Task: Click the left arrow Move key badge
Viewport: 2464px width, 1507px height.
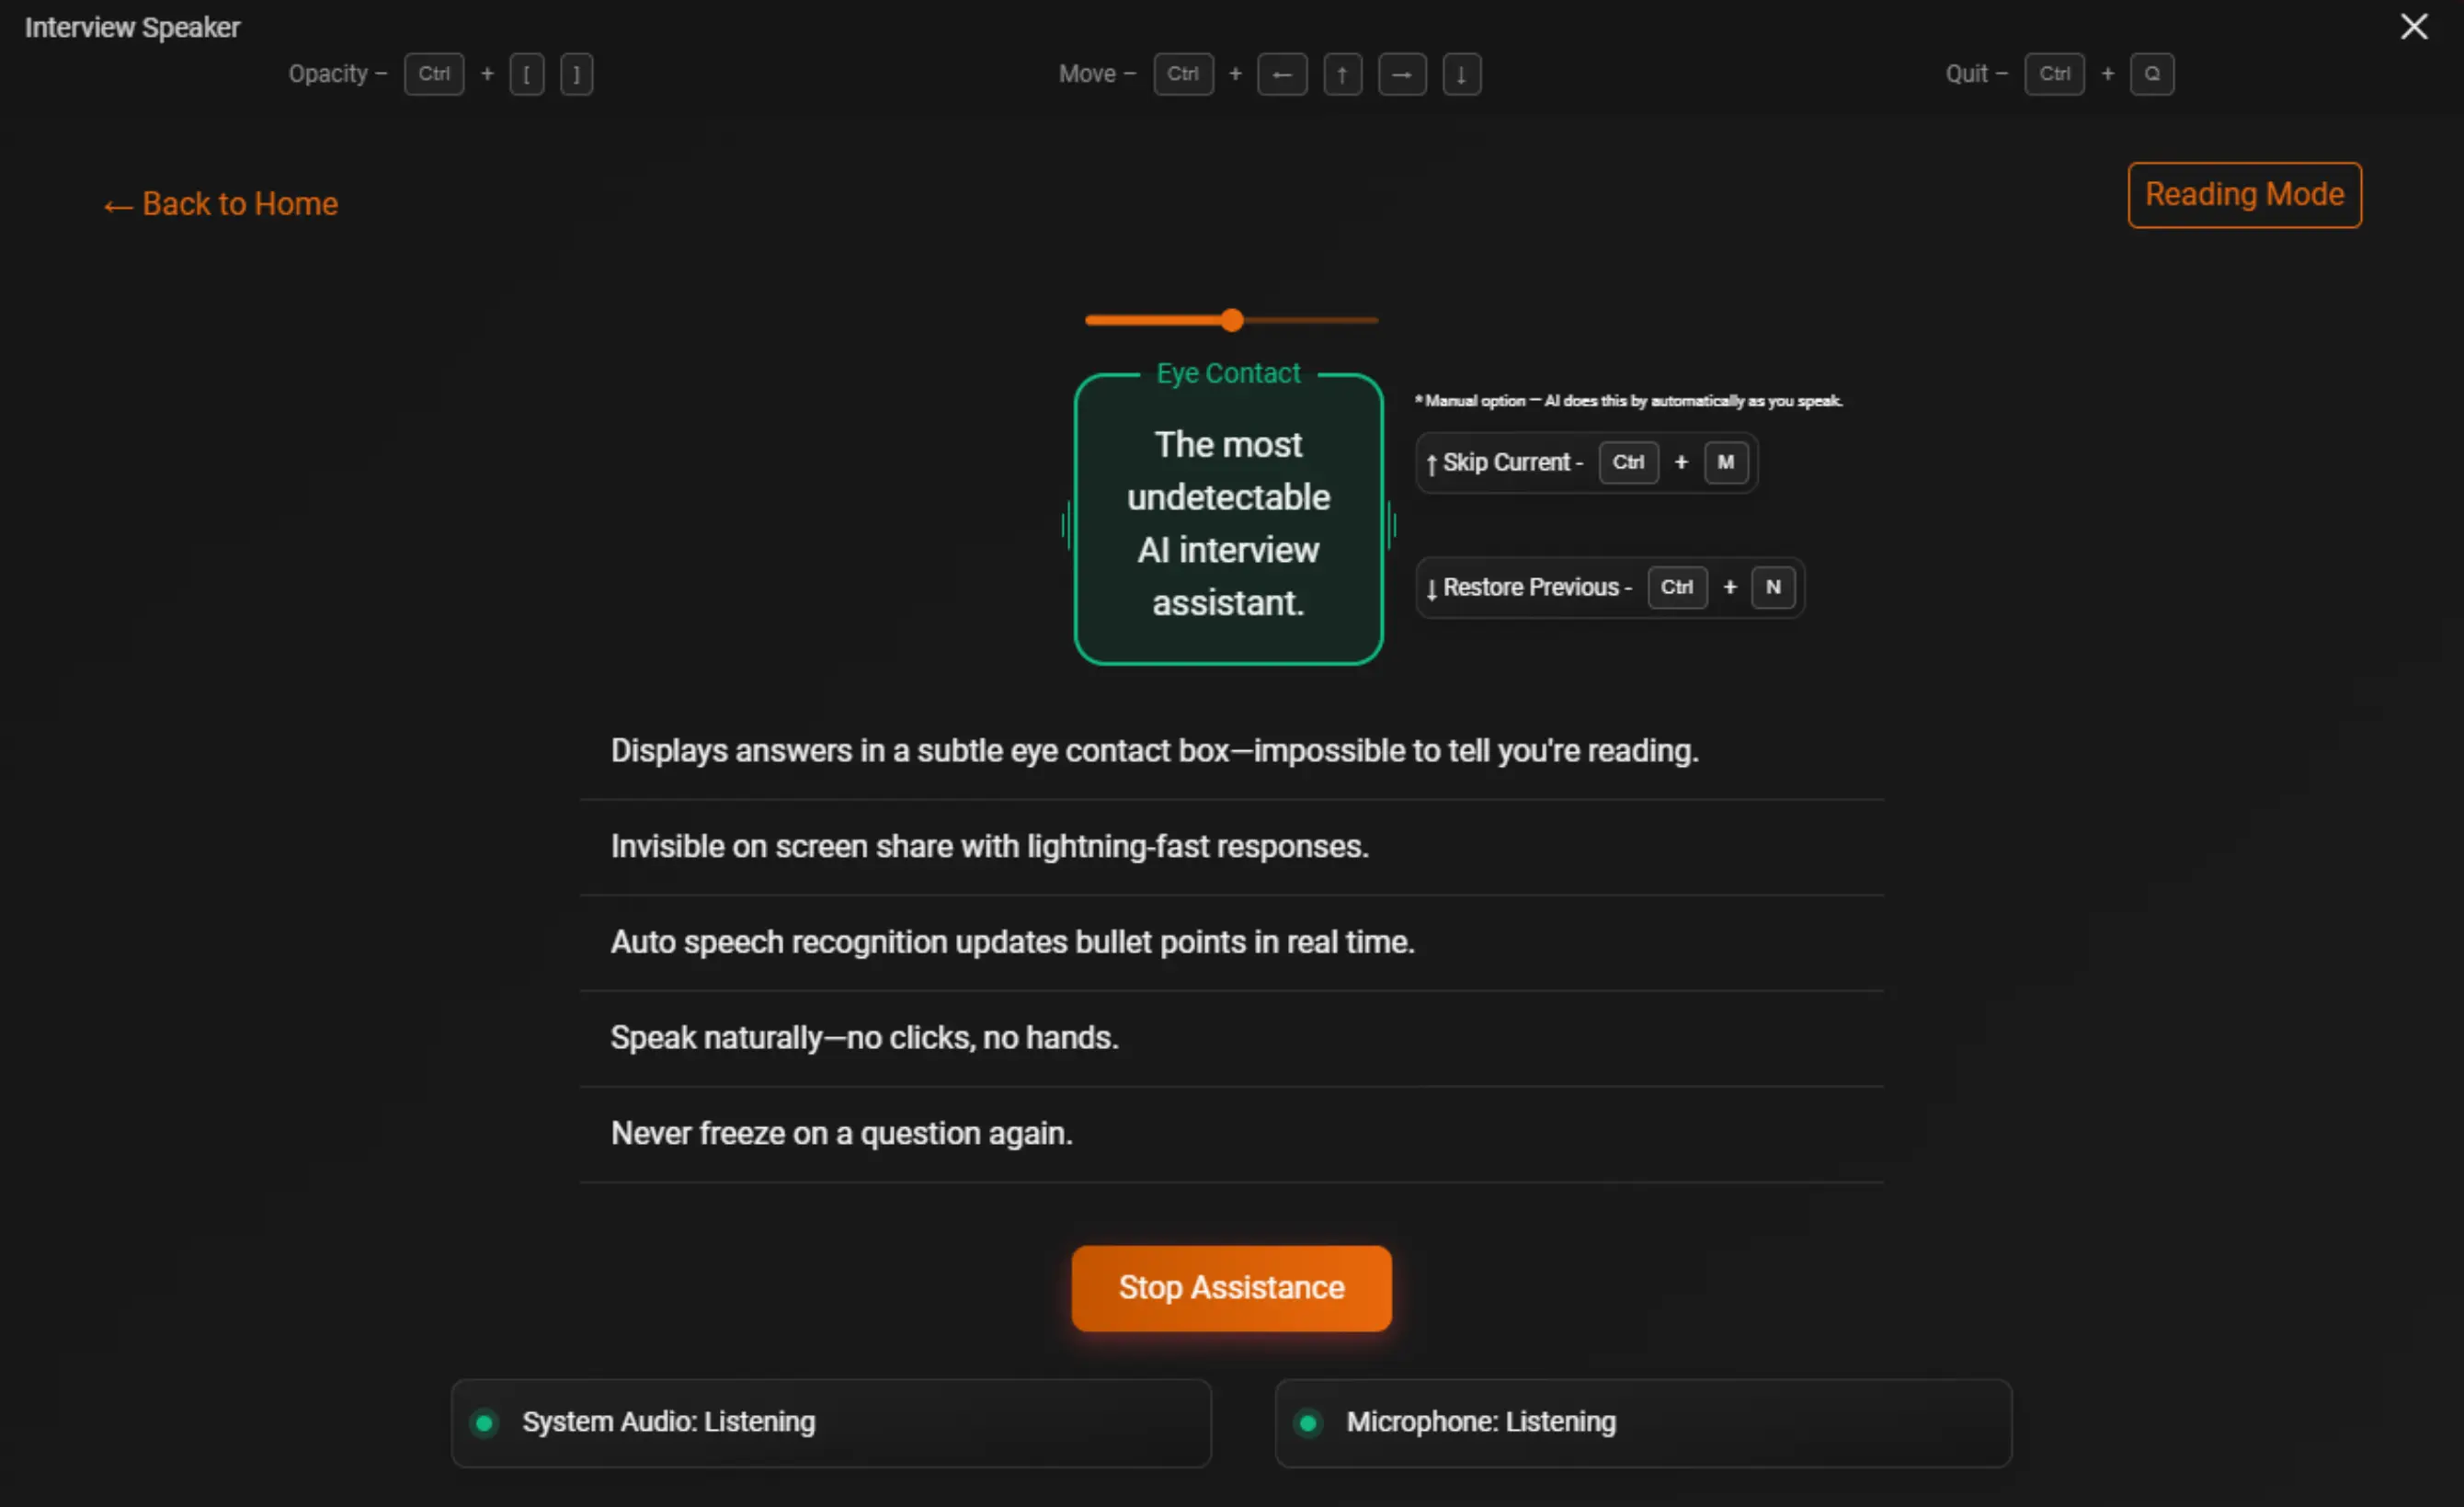Action: coord(1283,74)
